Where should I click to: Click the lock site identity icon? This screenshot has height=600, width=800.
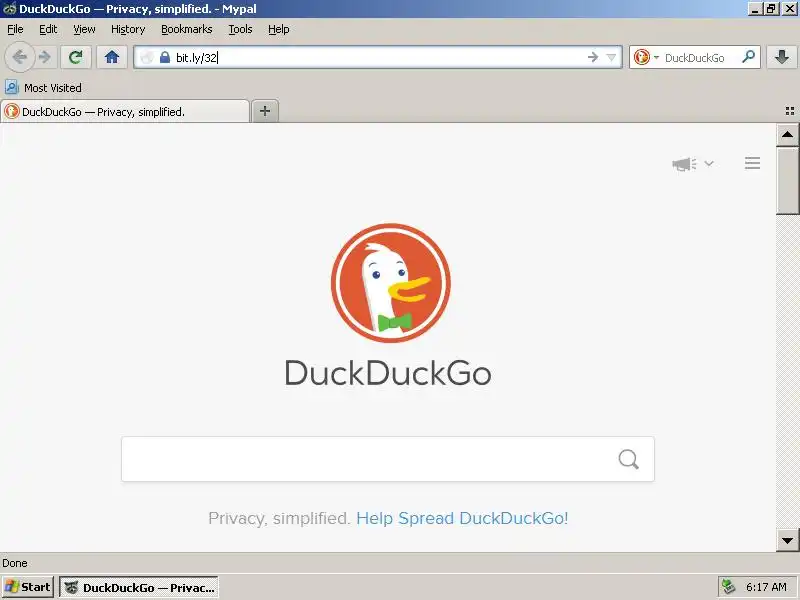pos(164,57)
